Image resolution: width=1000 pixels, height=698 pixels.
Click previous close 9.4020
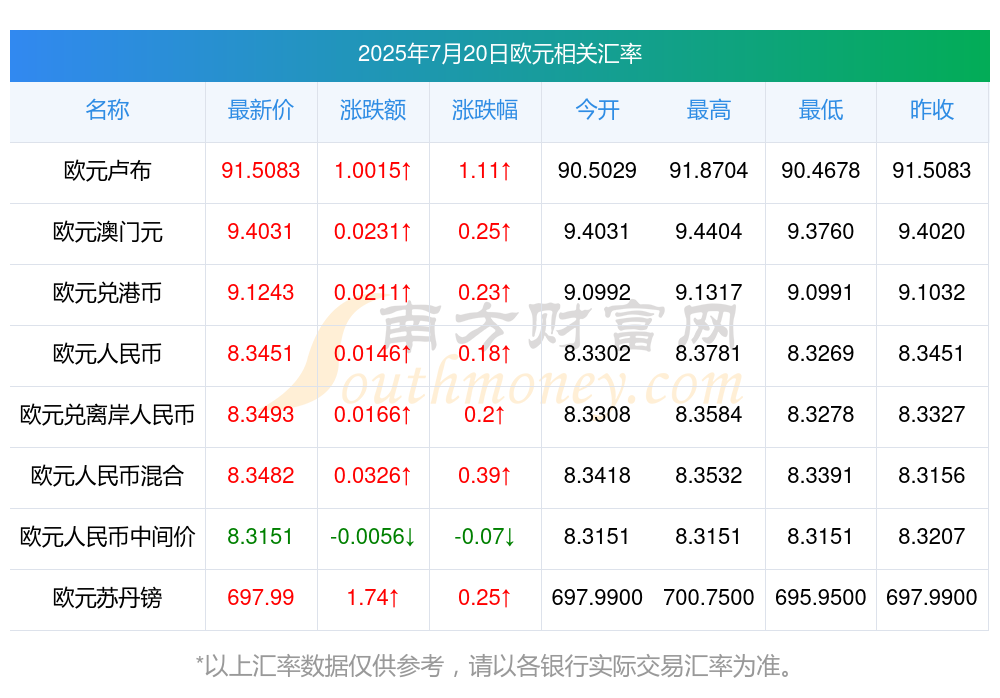click(x=932, y=232)
